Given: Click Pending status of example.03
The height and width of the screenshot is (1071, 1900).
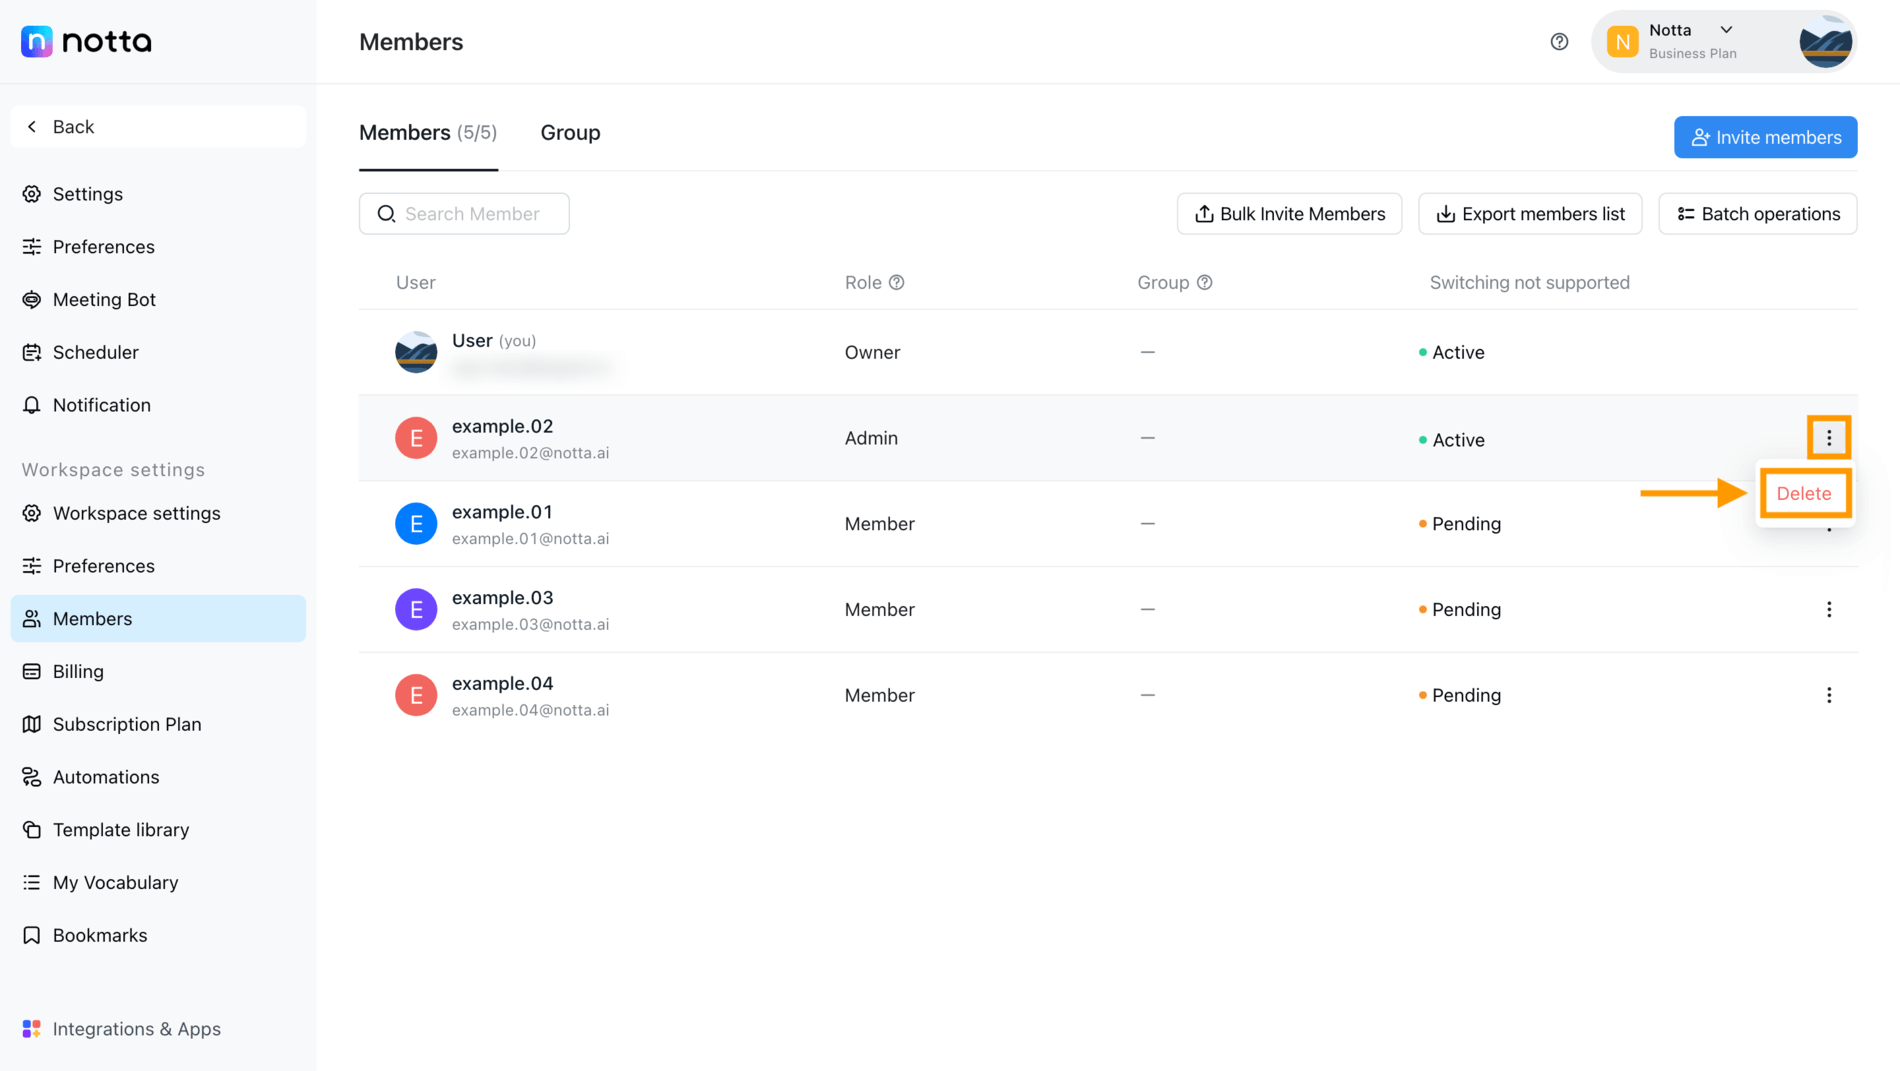Looking at the screenshot, I should click(1459, 610).
